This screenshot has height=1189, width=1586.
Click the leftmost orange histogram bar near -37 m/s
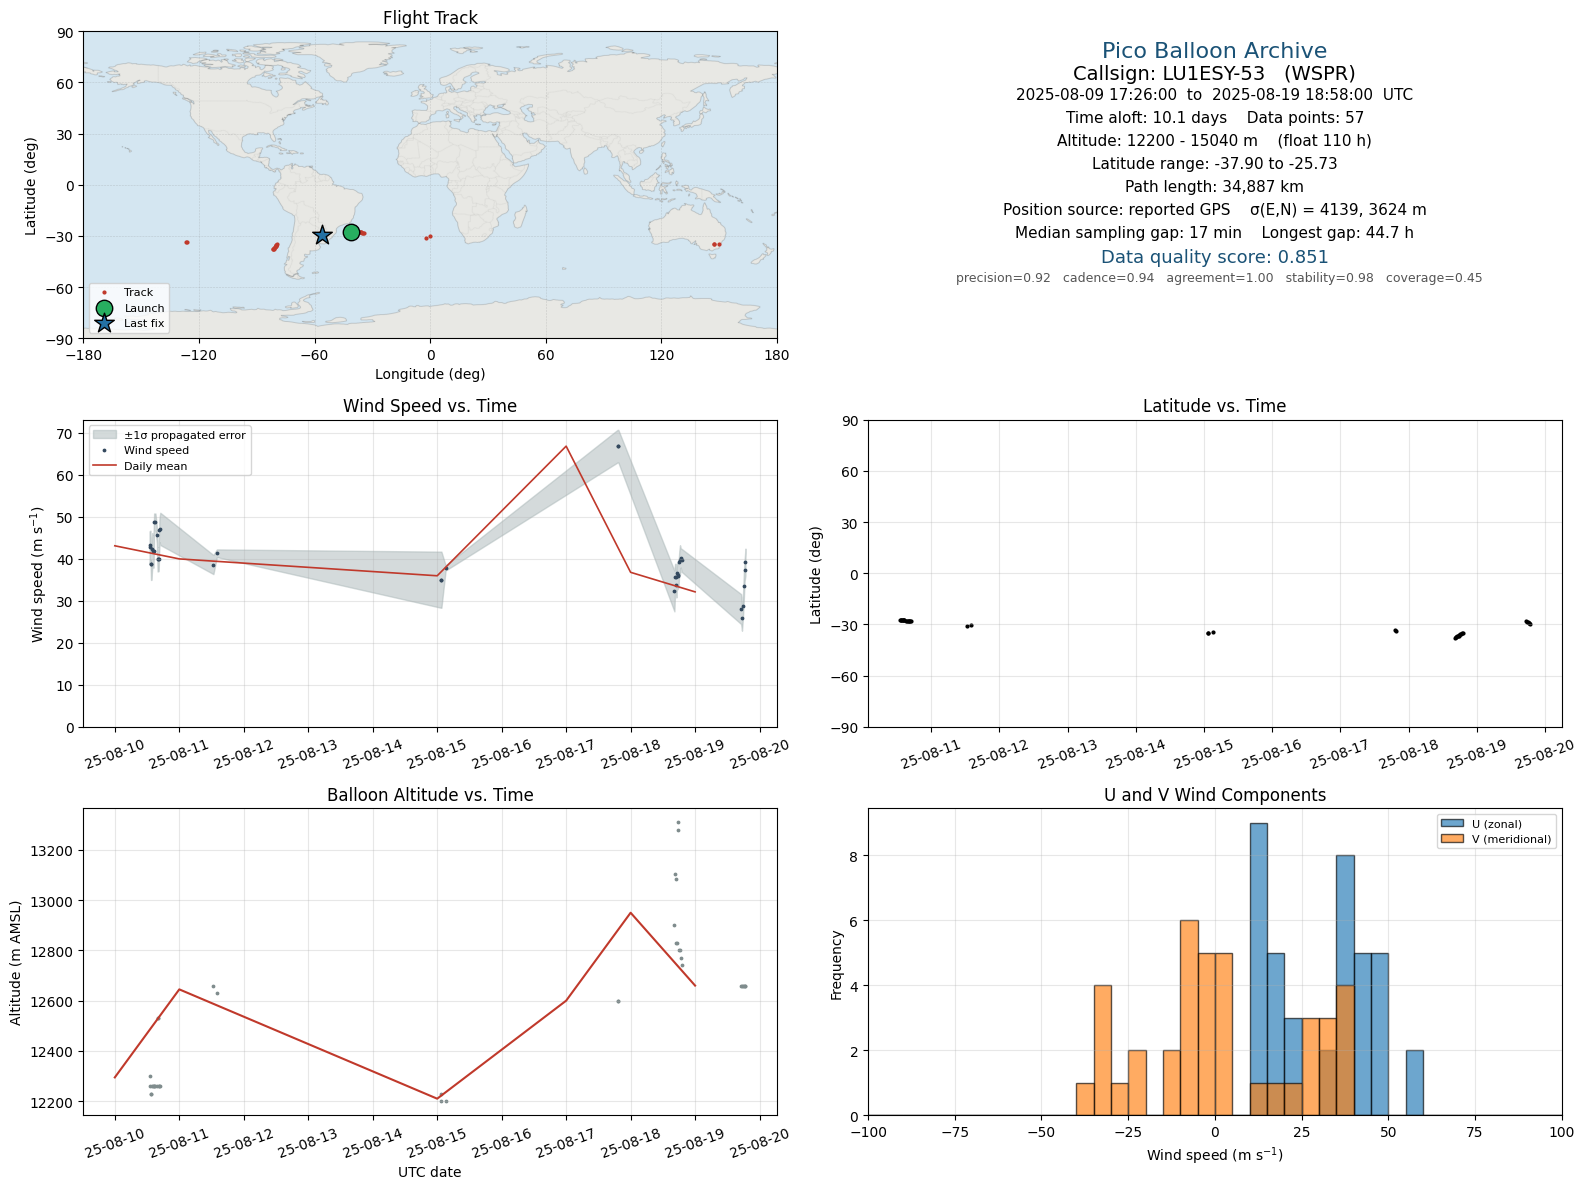coord(1085,1099)
